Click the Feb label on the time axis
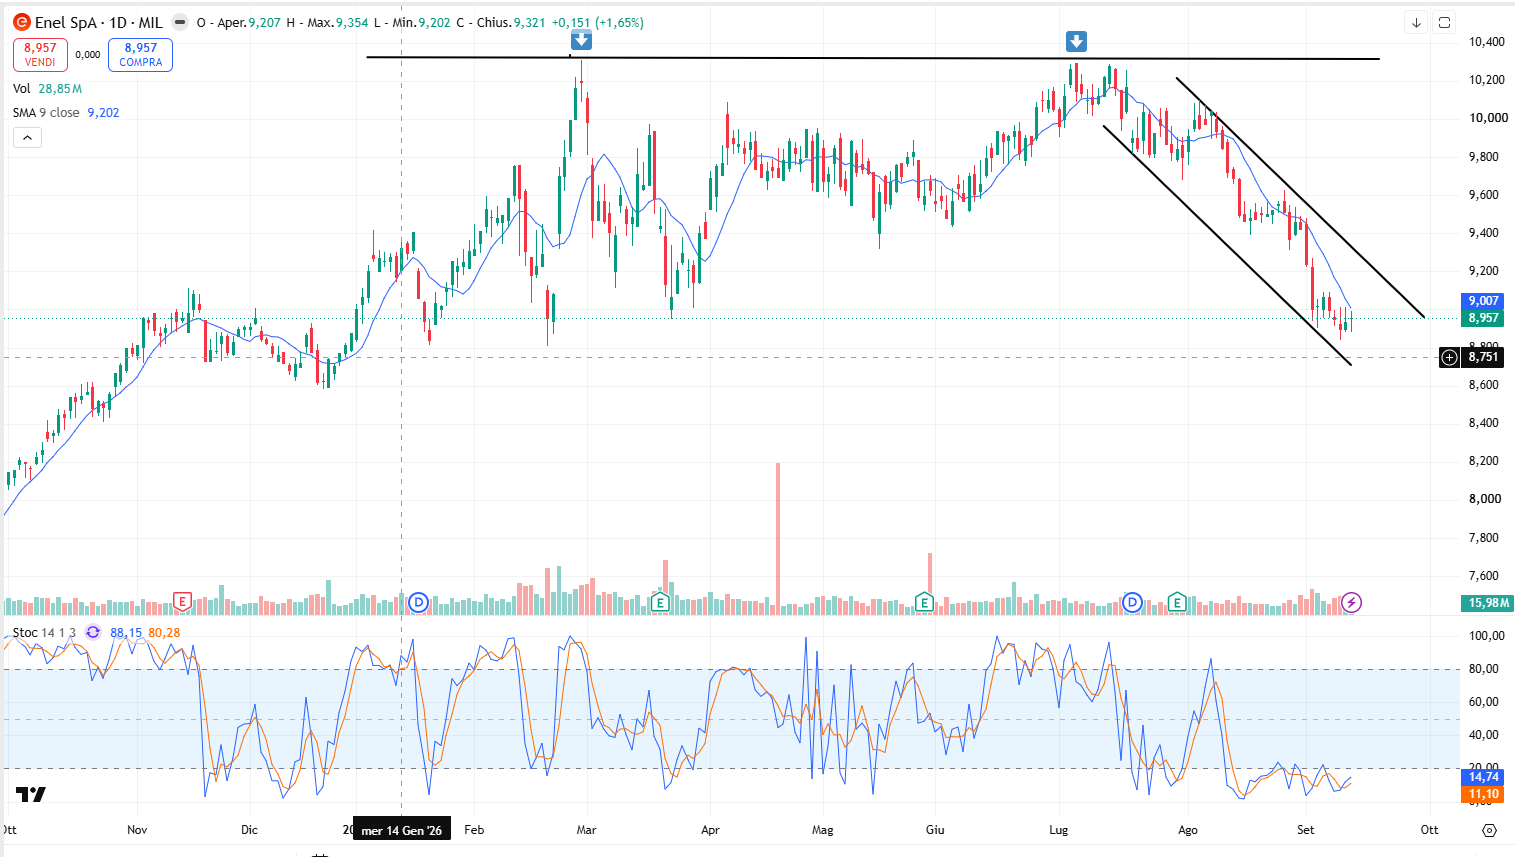The height and width of the screenshot is (857, 1515). 474,830
